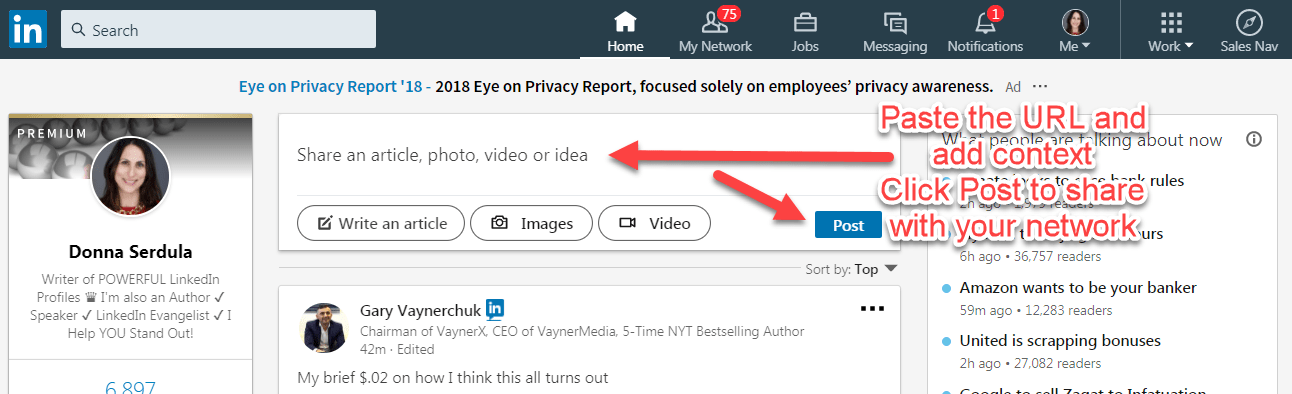Click the Messaging chat bubbles icon
The width and height of the screenshot is (1292, 394).
[895, 23]
